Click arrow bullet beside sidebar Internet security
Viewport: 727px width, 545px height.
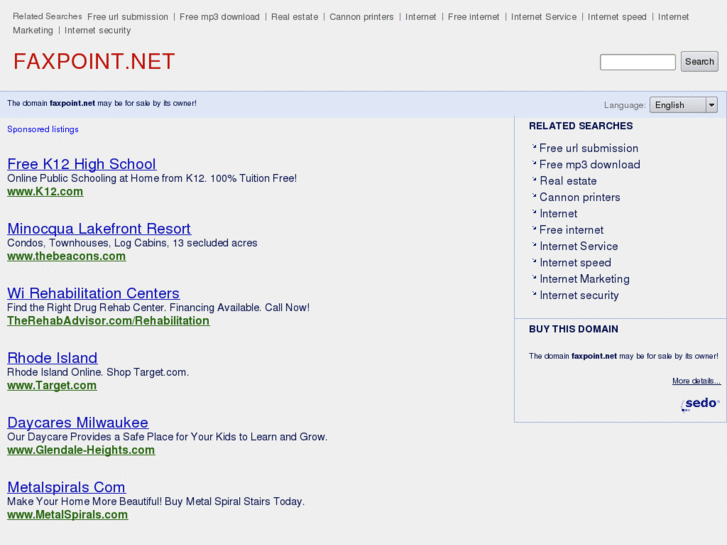pos(534,294)
